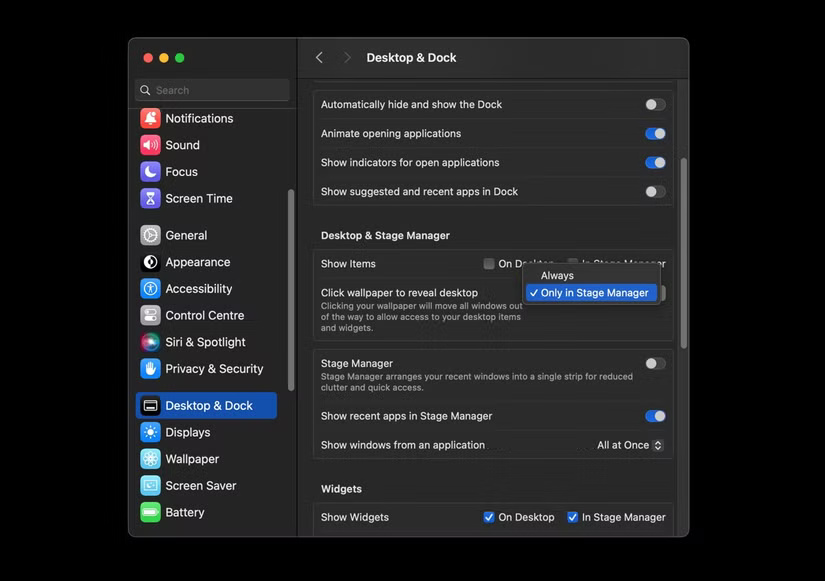This screenshot has height=581, width=825.
Task: Turn on Stage Manager
Action: coord(655,364)
